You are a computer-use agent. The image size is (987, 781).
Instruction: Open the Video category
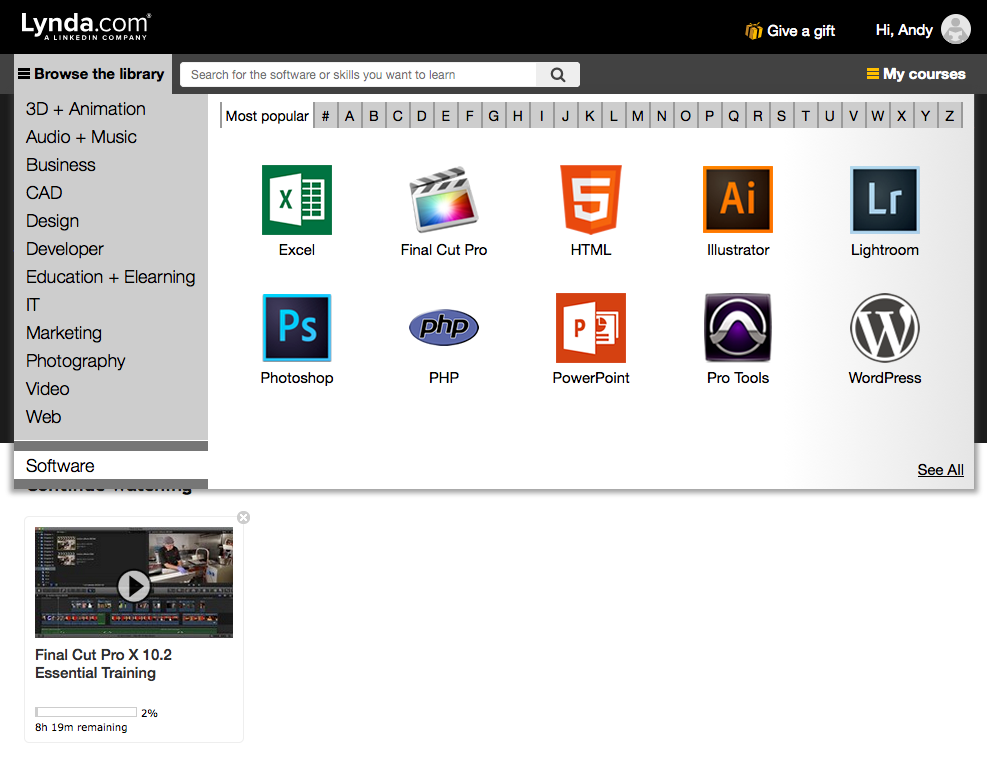48,389
